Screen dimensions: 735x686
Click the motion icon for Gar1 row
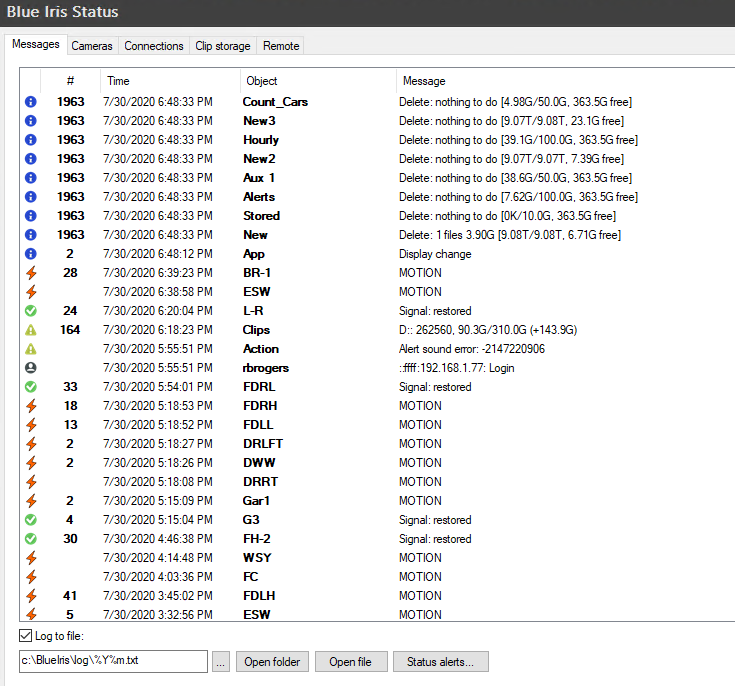[30, 501]
